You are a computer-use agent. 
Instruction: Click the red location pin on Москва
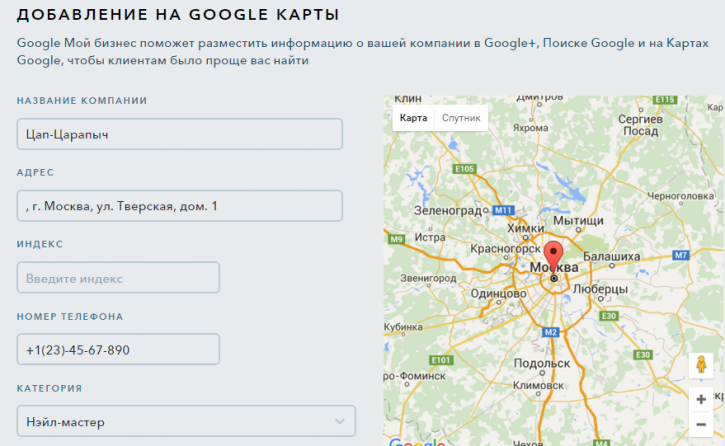[553, 260]
